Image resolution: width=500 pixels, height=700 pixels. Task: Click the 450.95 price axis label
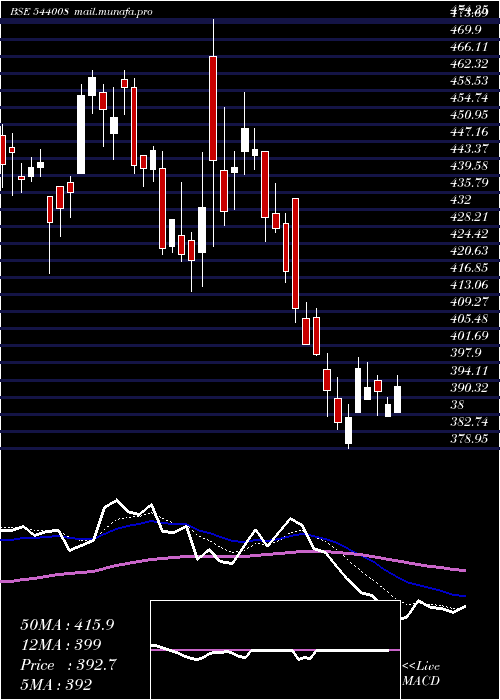[x=469, y=115]
